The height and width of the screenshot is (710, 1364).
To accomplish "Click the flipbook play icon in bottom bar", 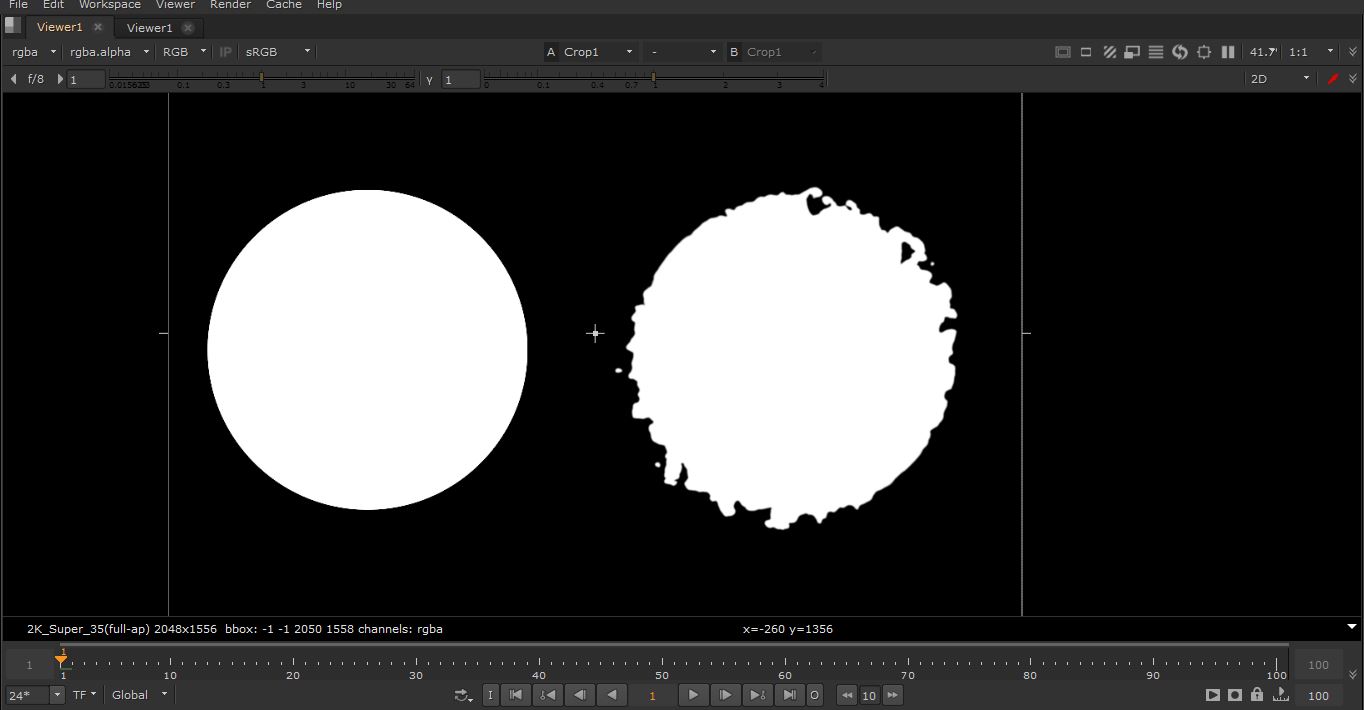I will (1212, 695).
